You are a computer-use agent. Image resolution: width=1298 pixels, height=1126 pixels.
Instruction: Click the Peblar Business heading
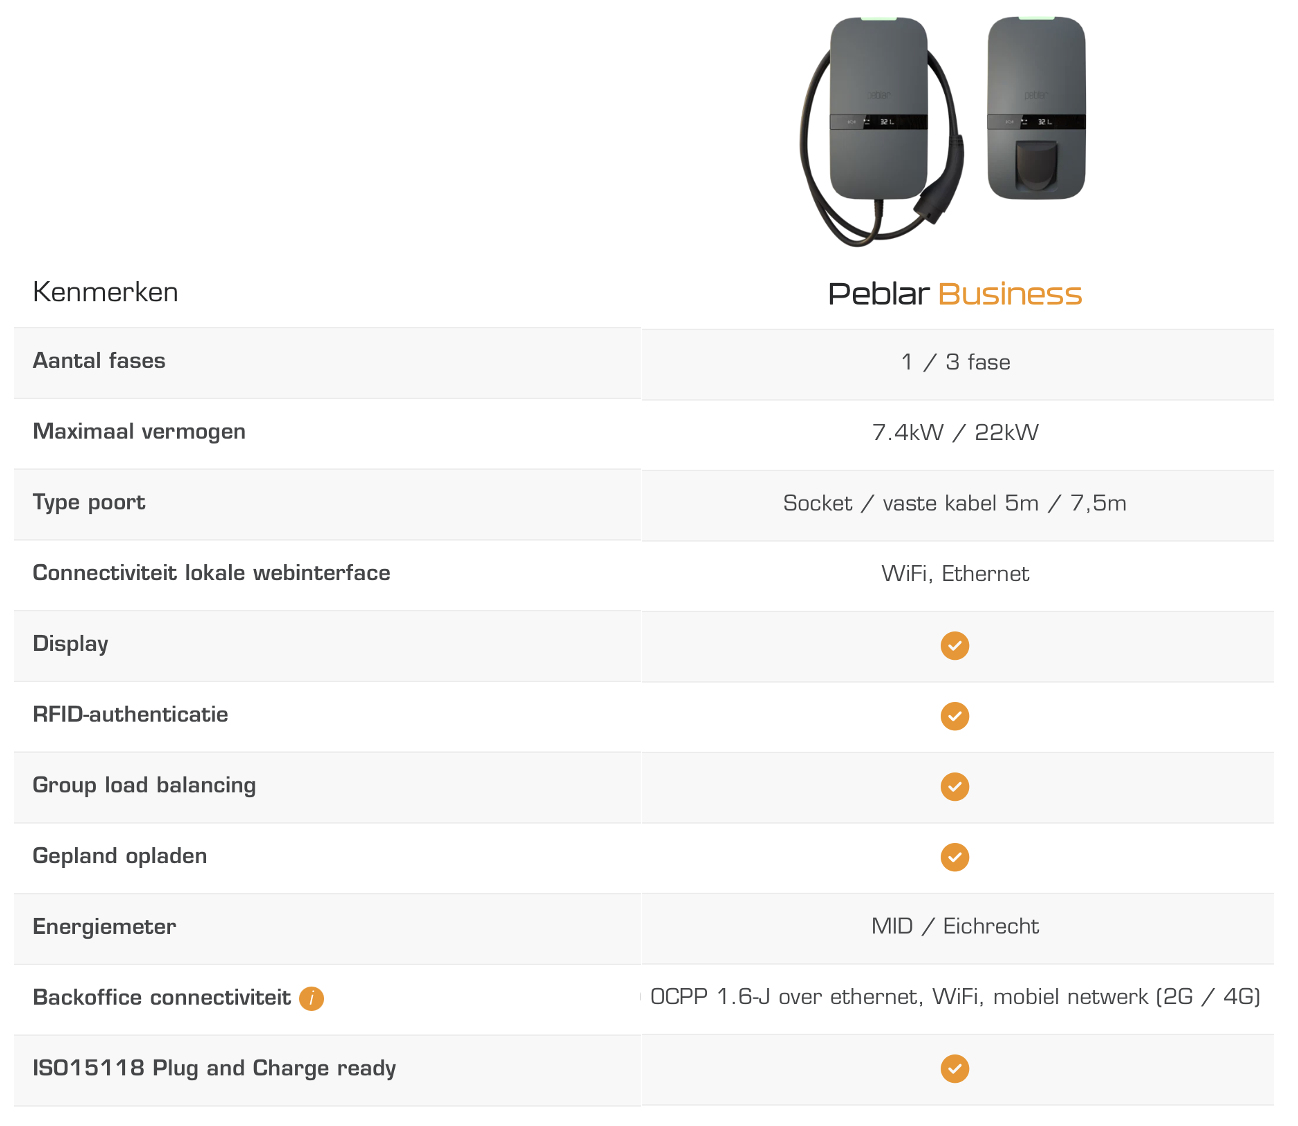(x=955, y=294)
